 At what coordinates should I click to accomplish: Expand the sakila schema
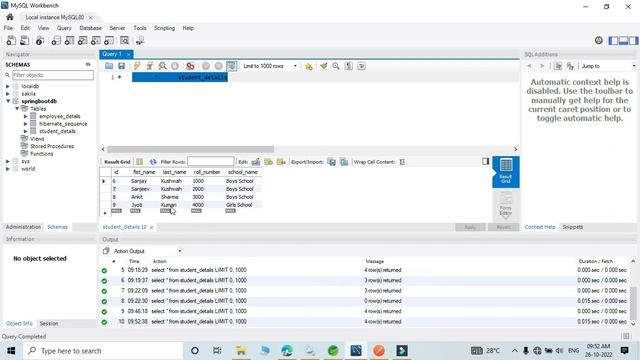tap(8, 93)
